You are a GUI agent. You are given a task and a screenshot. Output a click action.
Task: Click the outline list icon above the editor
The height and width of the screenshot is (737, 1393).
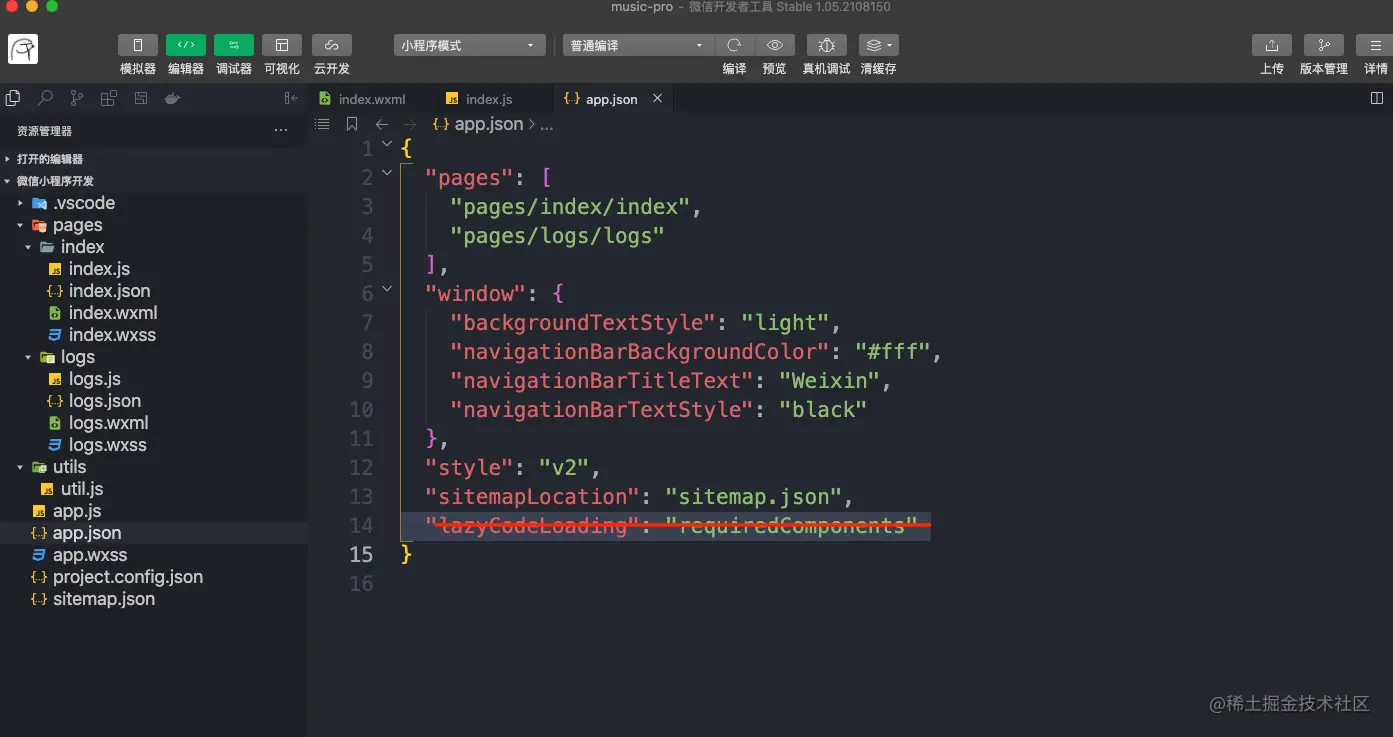pyautogui.click(x=322, y=124)
